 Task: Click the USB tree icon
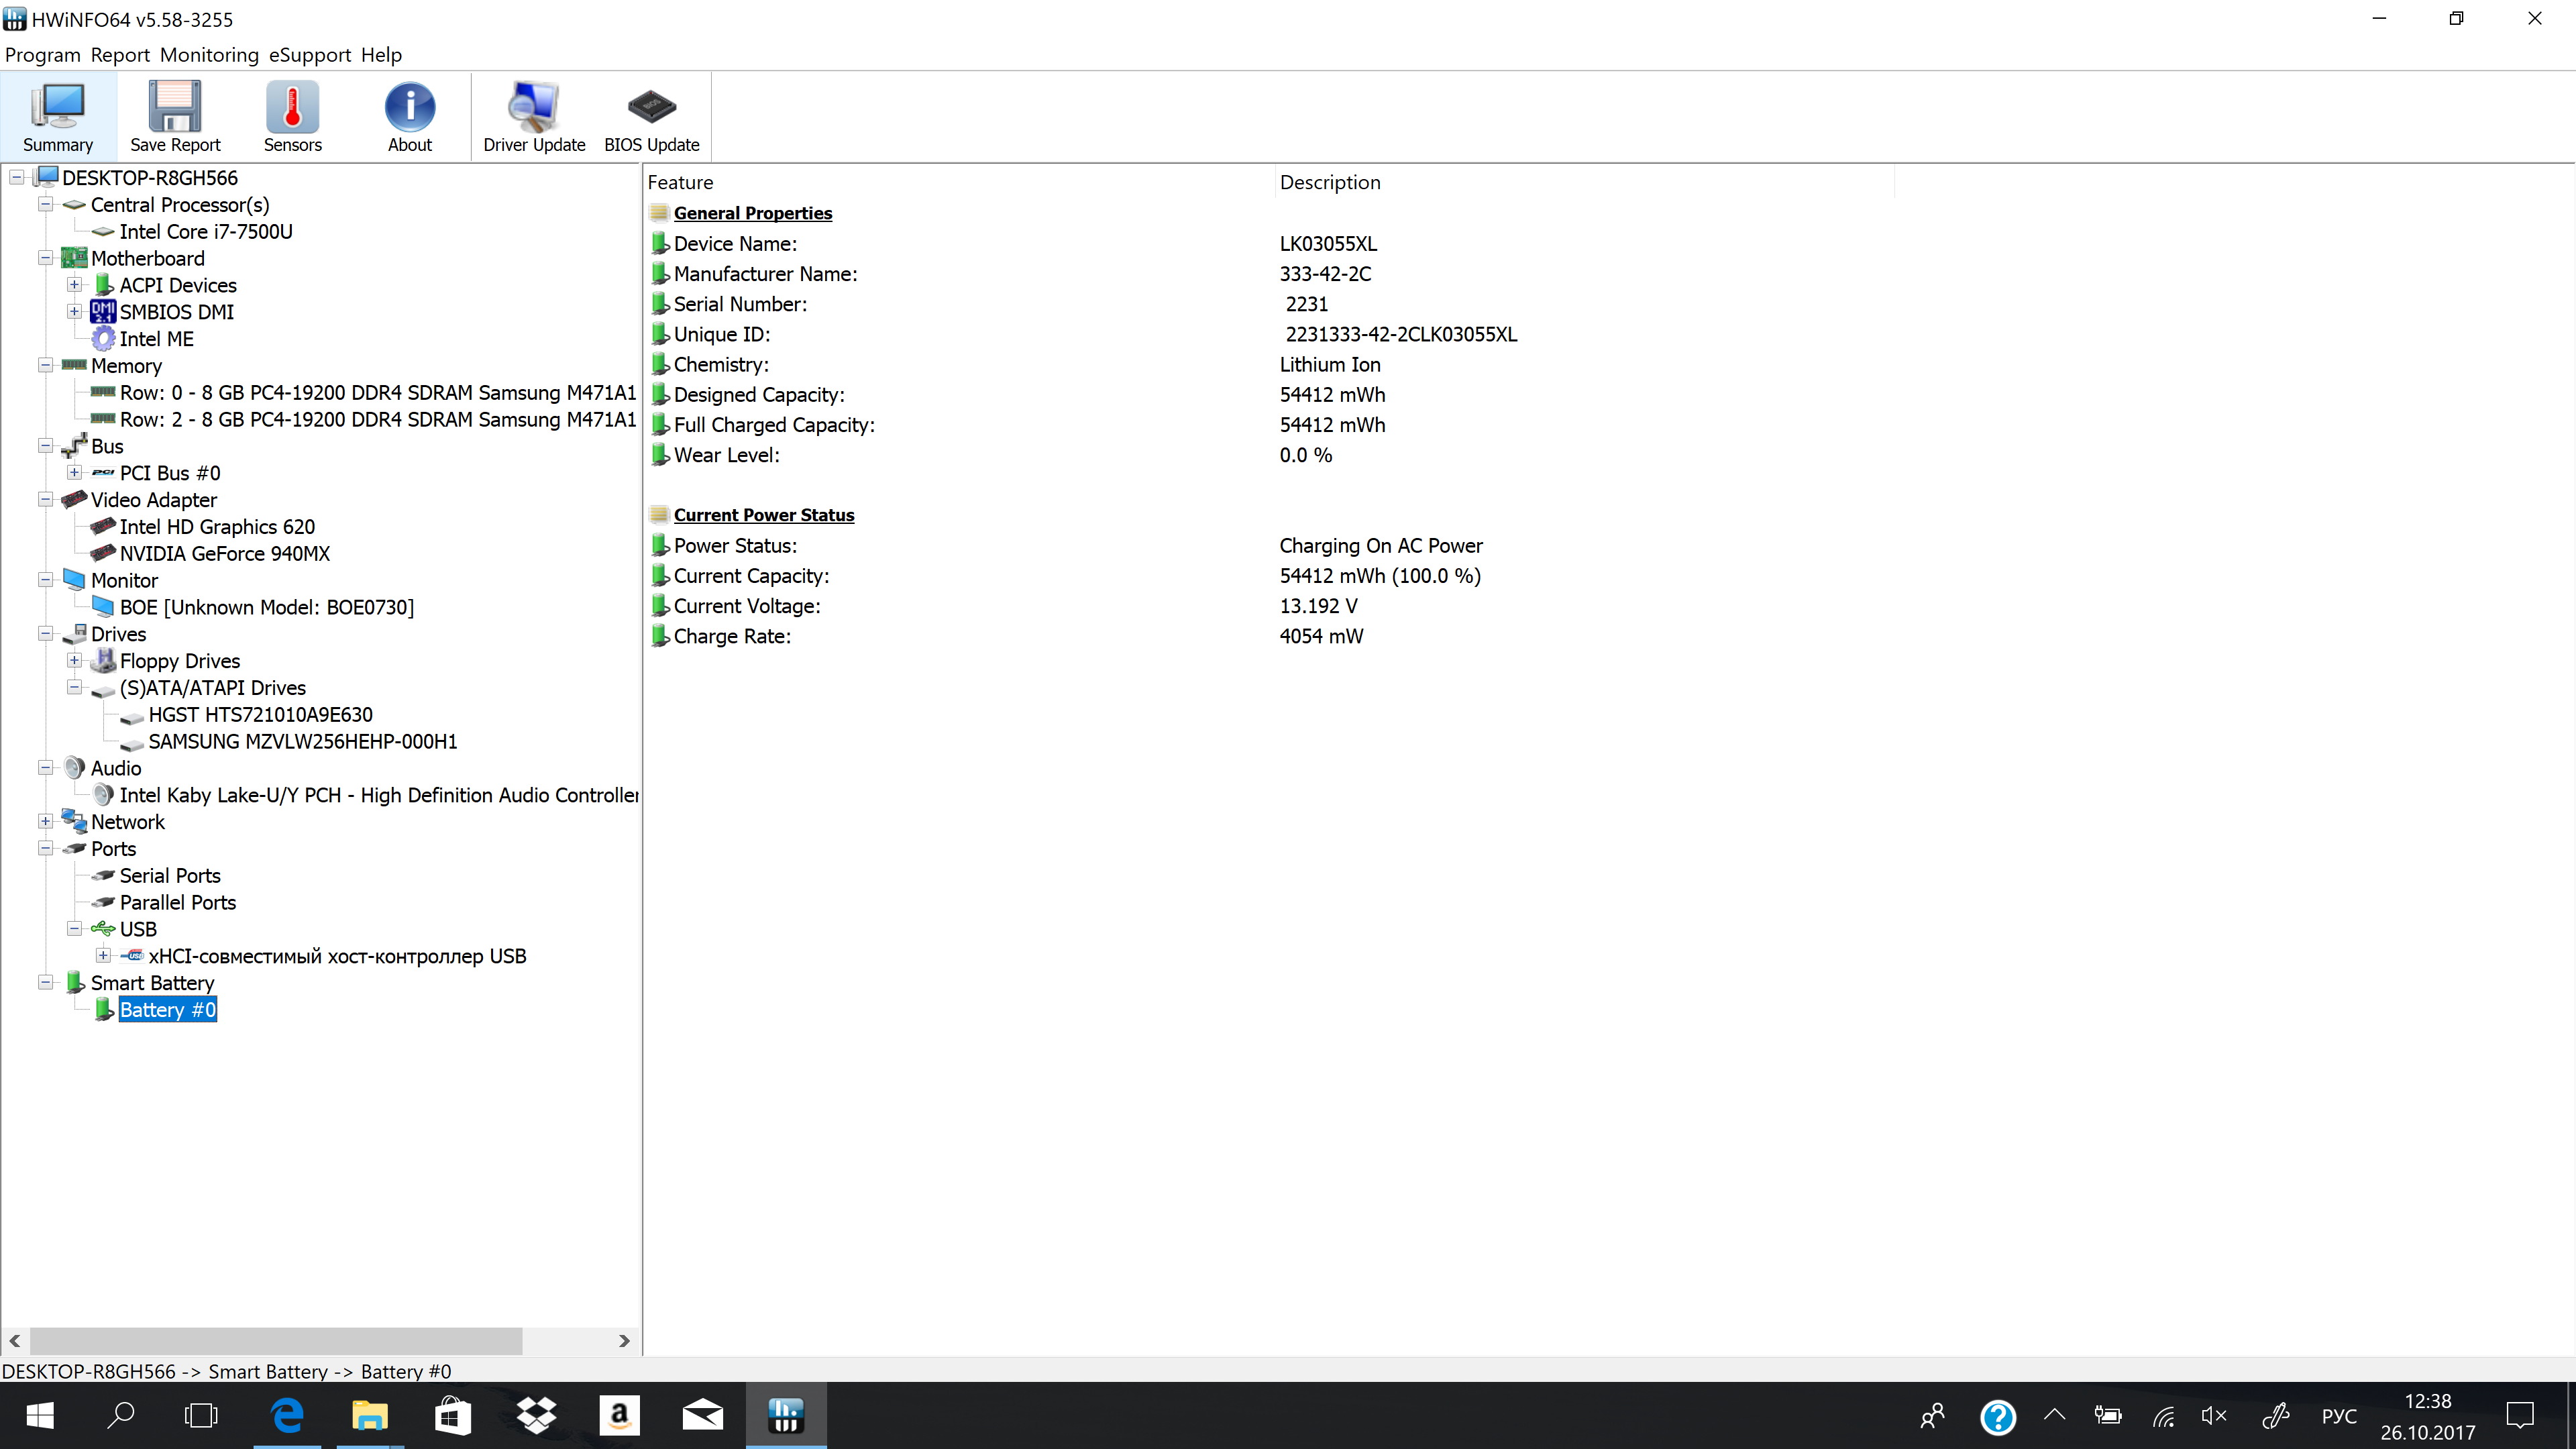(103, 929)
